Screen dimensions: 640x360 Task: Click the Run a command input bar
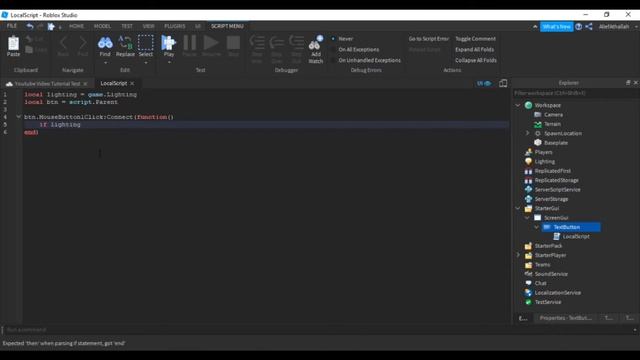pos(318,330)
